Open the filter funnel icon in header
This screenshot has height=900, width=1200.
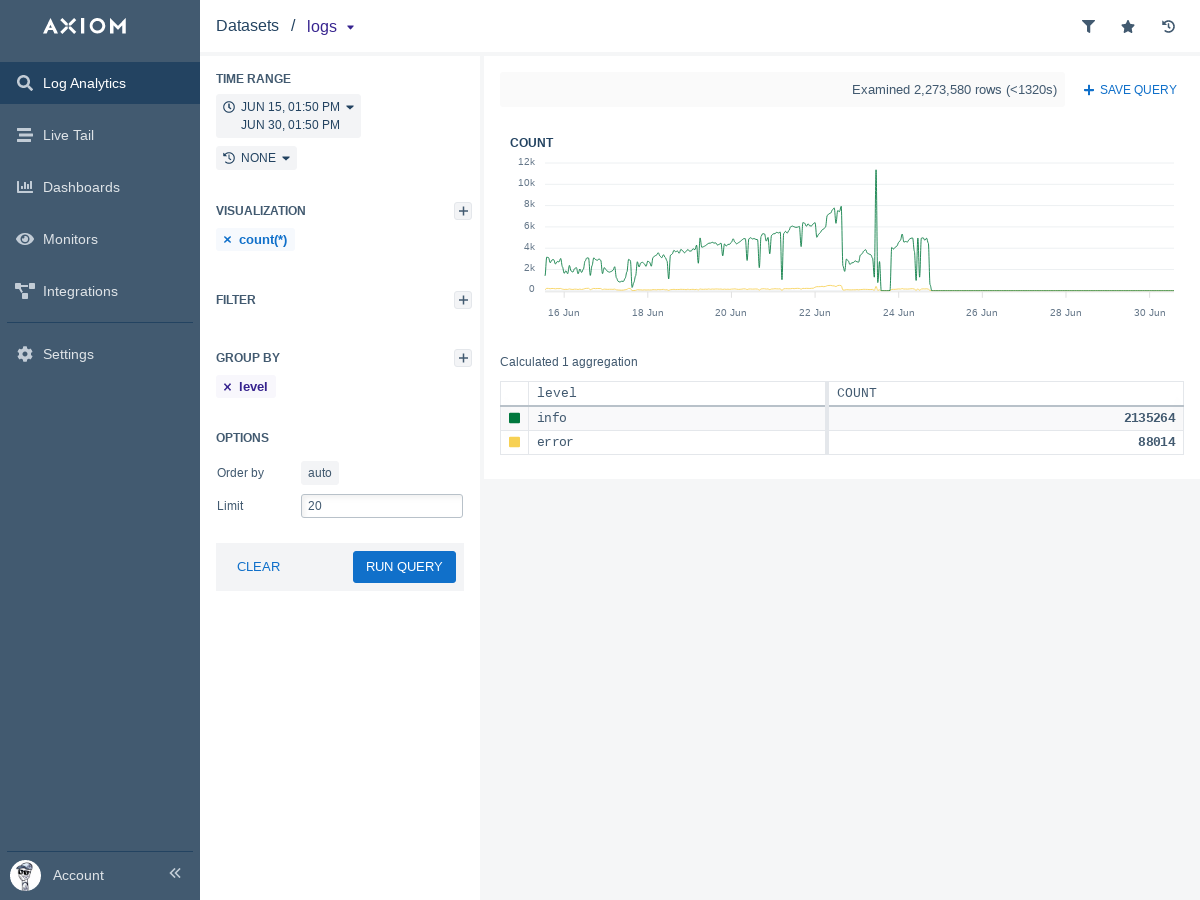(1088, 27)
